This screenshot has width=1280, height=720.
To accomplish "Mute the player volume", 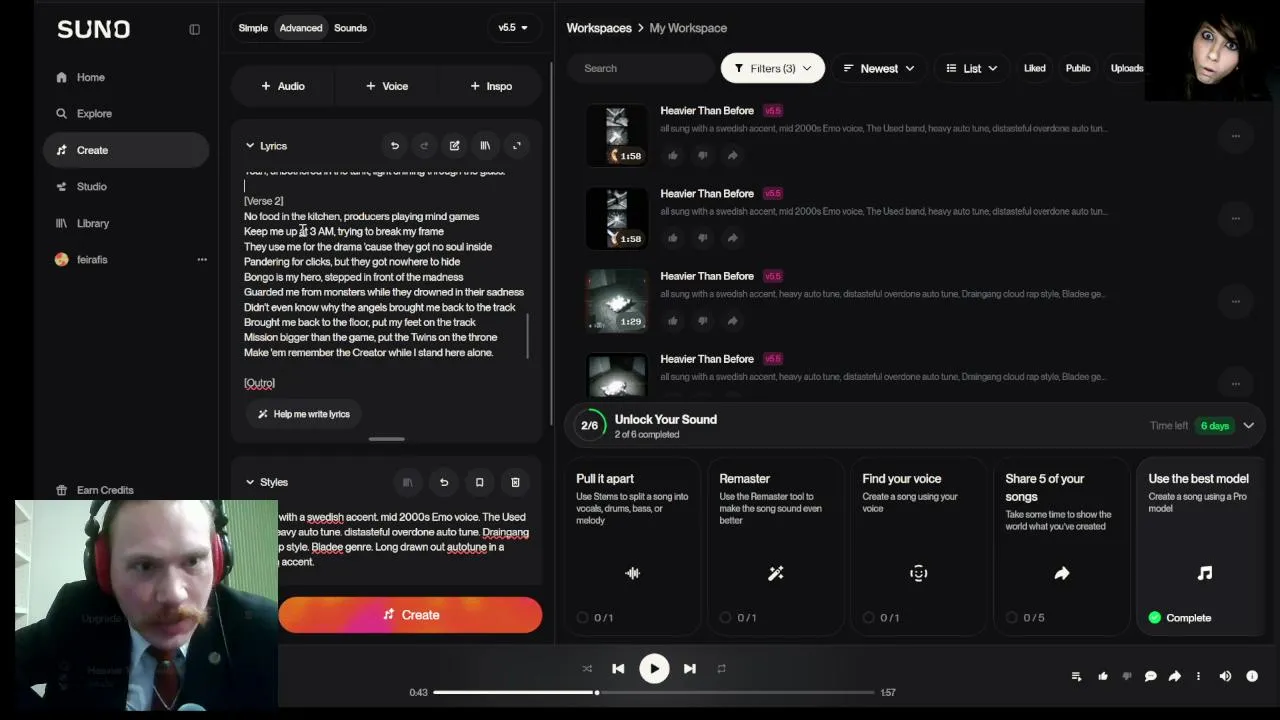I will pos(1225,677).
